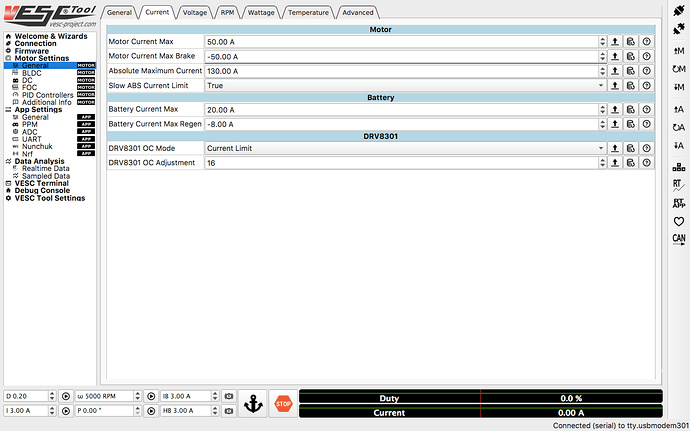
Task: Switch to the Voltage tab
Action: click(194, 12)
